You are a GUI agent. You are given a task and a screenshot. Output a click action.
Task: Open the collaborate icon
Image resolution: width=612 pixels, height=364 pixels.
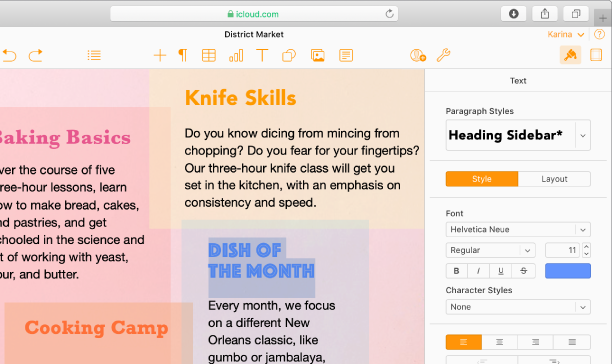click(418, 56)
